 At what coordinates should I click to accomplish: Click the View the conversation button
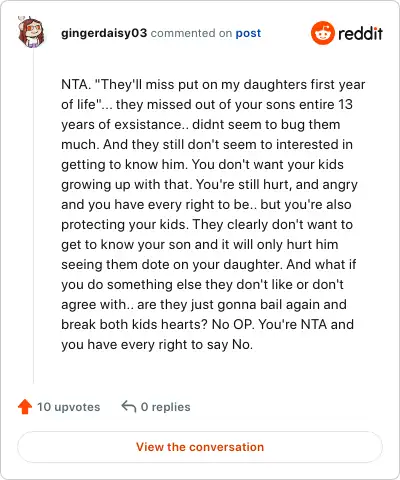tap(200, 447)
